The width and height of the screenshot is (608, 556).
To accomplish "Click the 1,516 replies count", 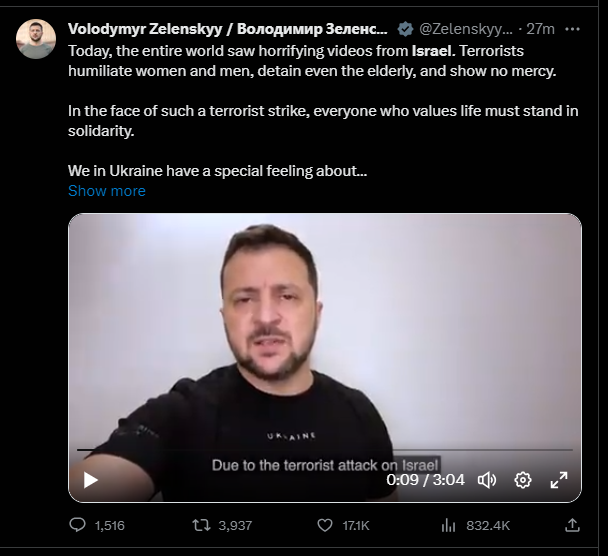I will pos(109,525).
